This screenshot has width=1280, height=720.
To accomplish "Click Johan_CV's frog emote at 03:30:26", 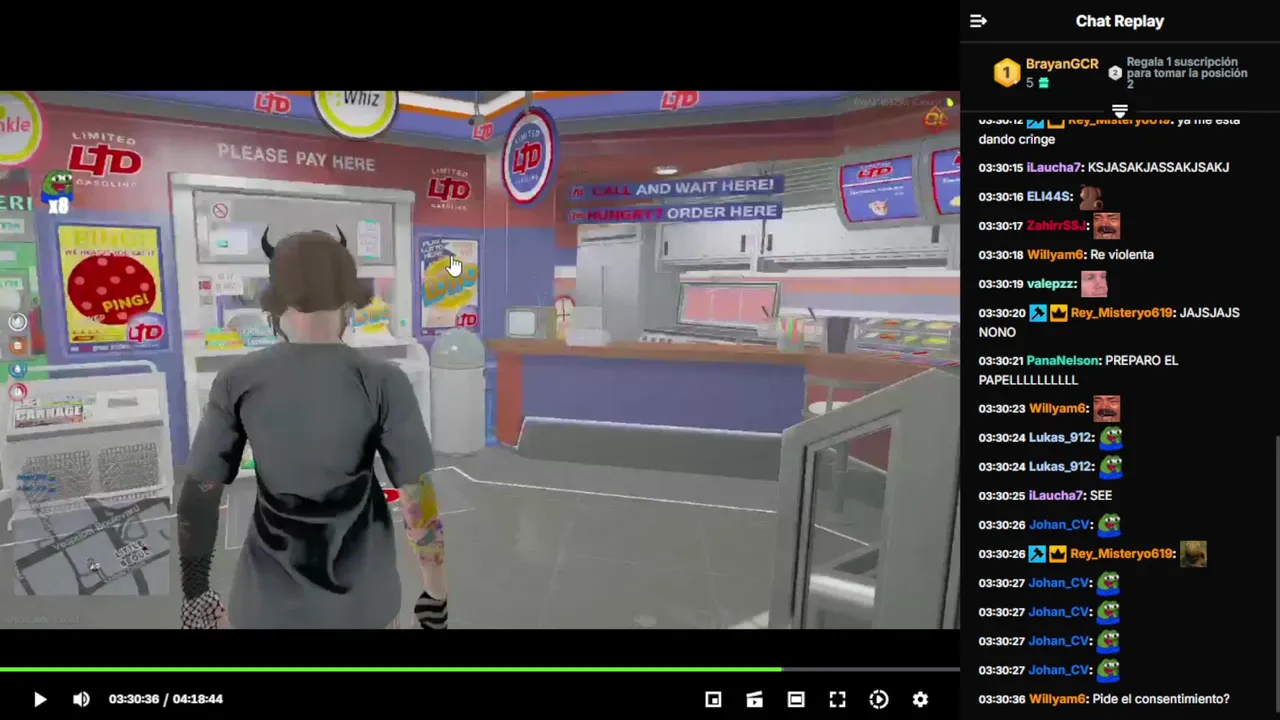I will tap(1110, 524).
